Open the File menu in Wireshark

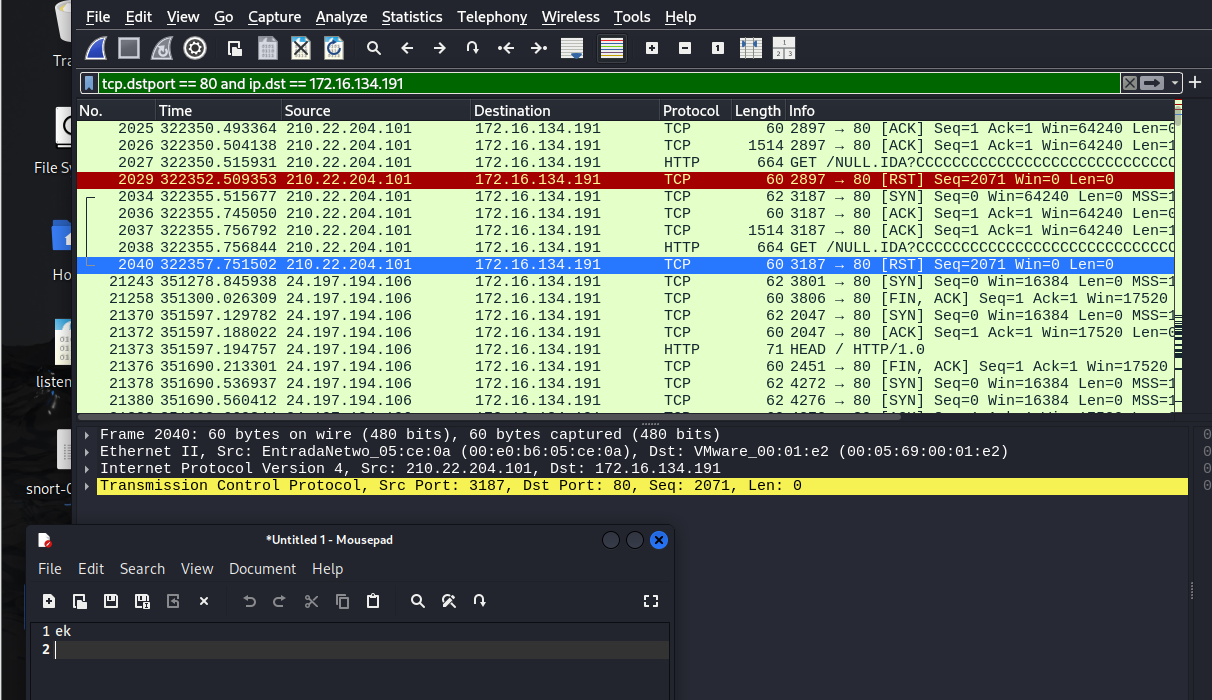98,17
